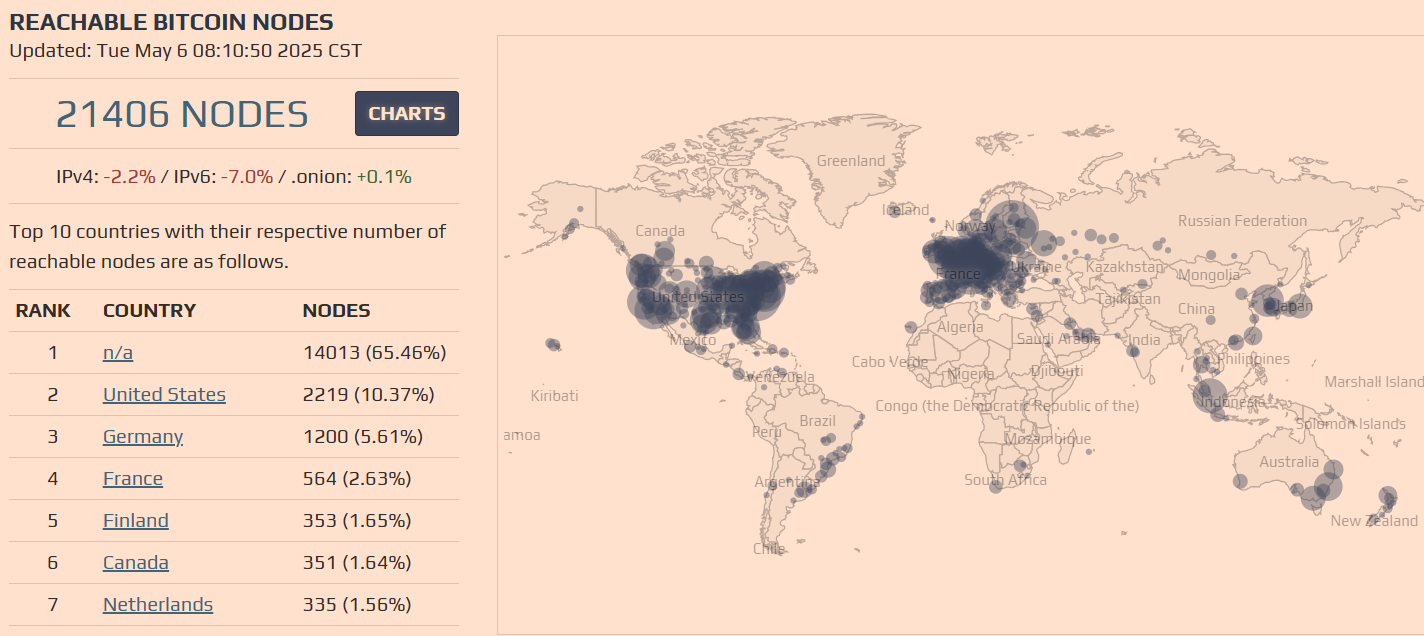Click the COUNTRY column header
This screenshot has height=636, width=1424.
(x=149, y=311)
